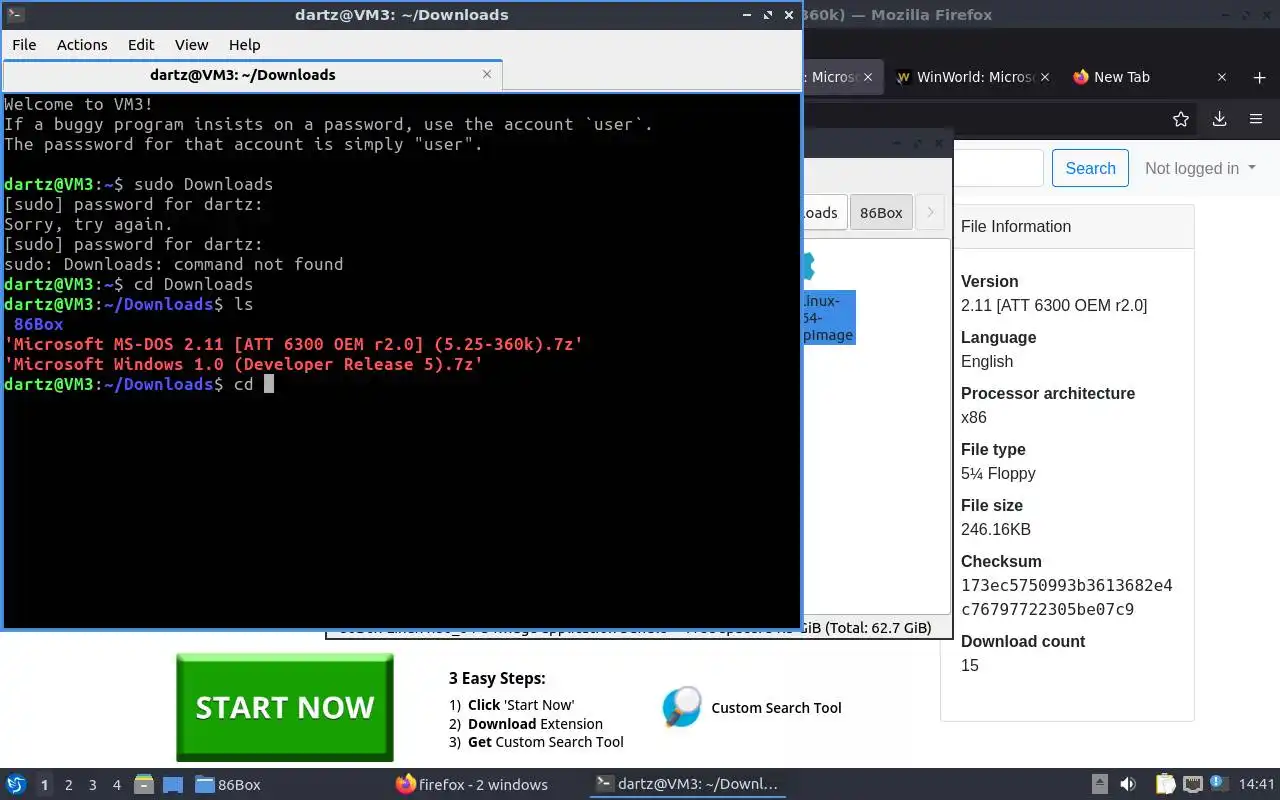Open the Edit menu in terminal
The image size is (1280, 800).
141,44
